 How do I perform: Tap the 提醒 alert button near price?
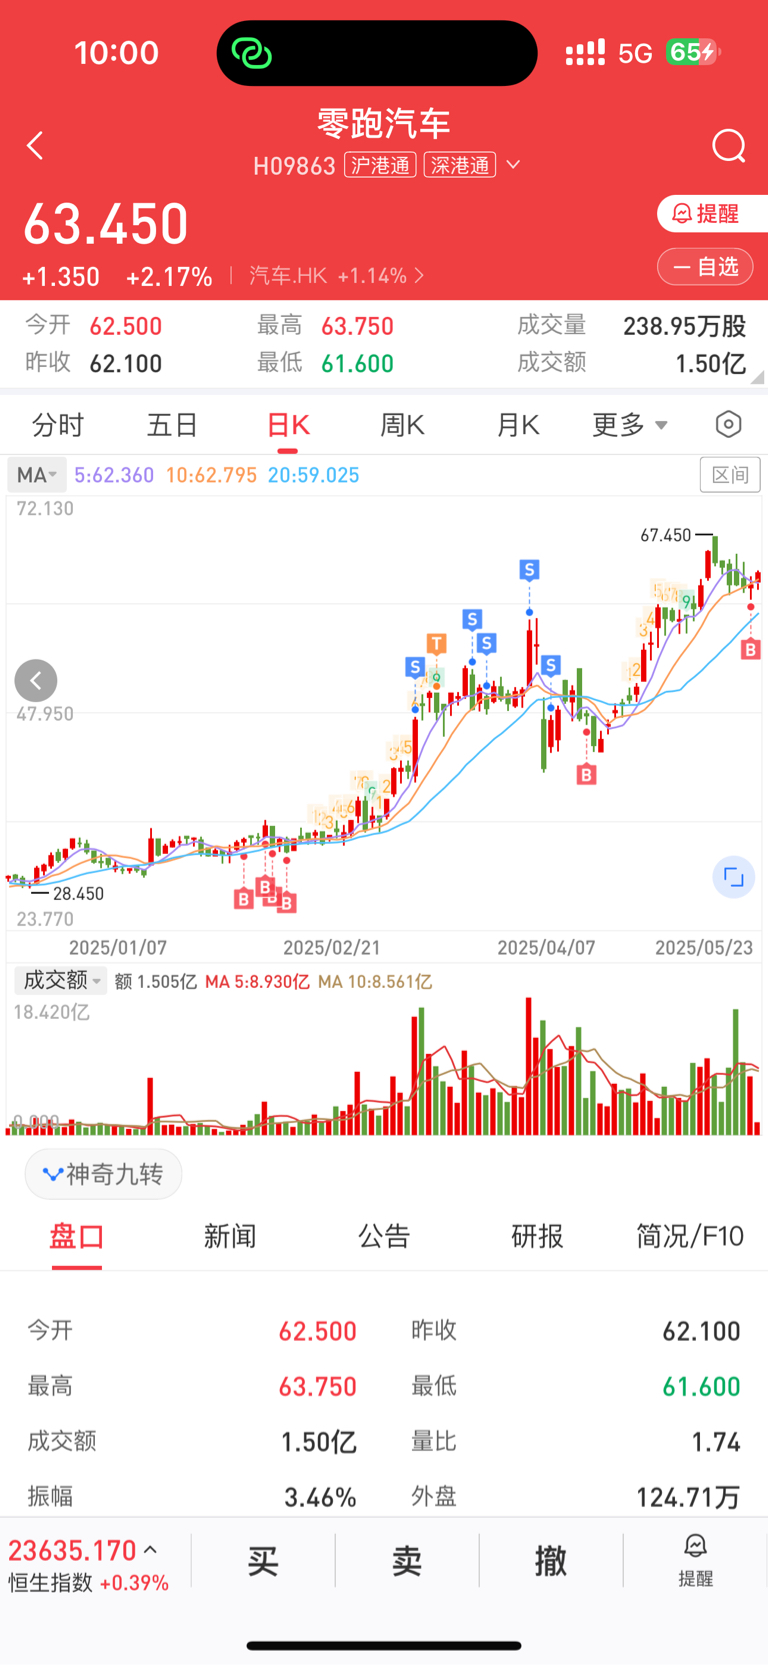pos(712,213)
